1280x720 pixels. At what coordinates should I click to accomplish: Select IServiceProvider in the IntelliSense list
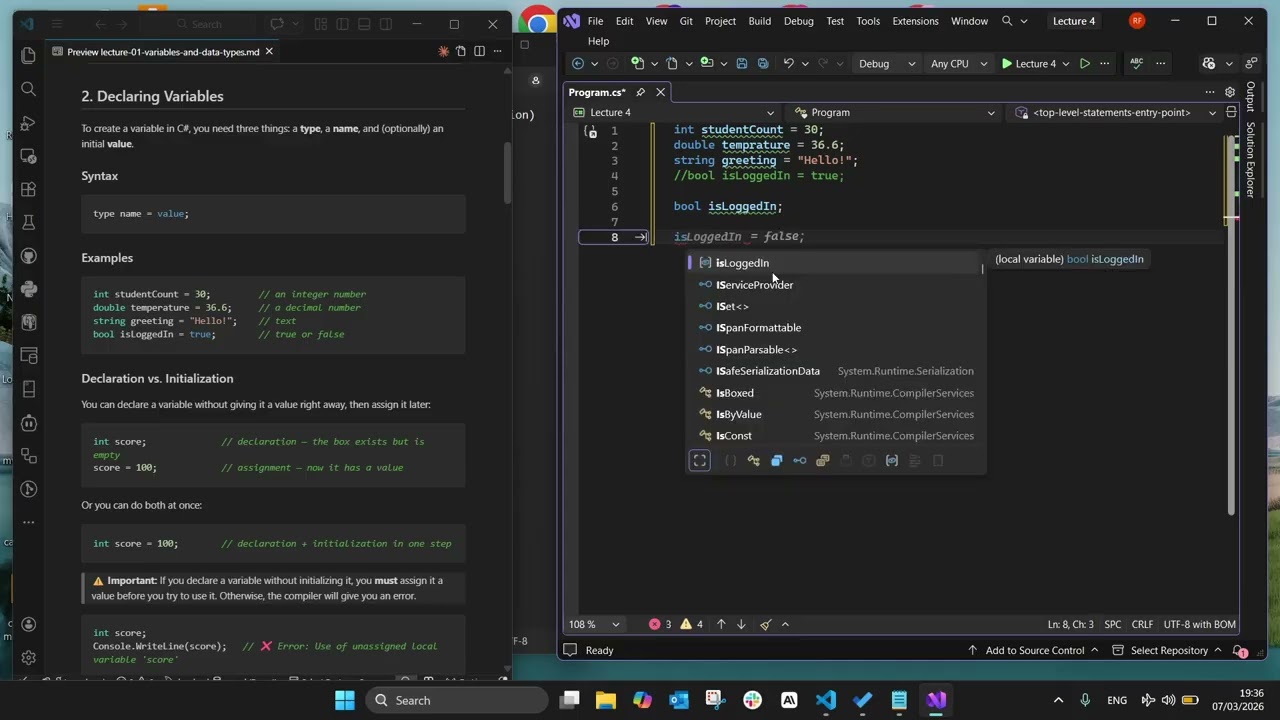click(x=835, y=285)
